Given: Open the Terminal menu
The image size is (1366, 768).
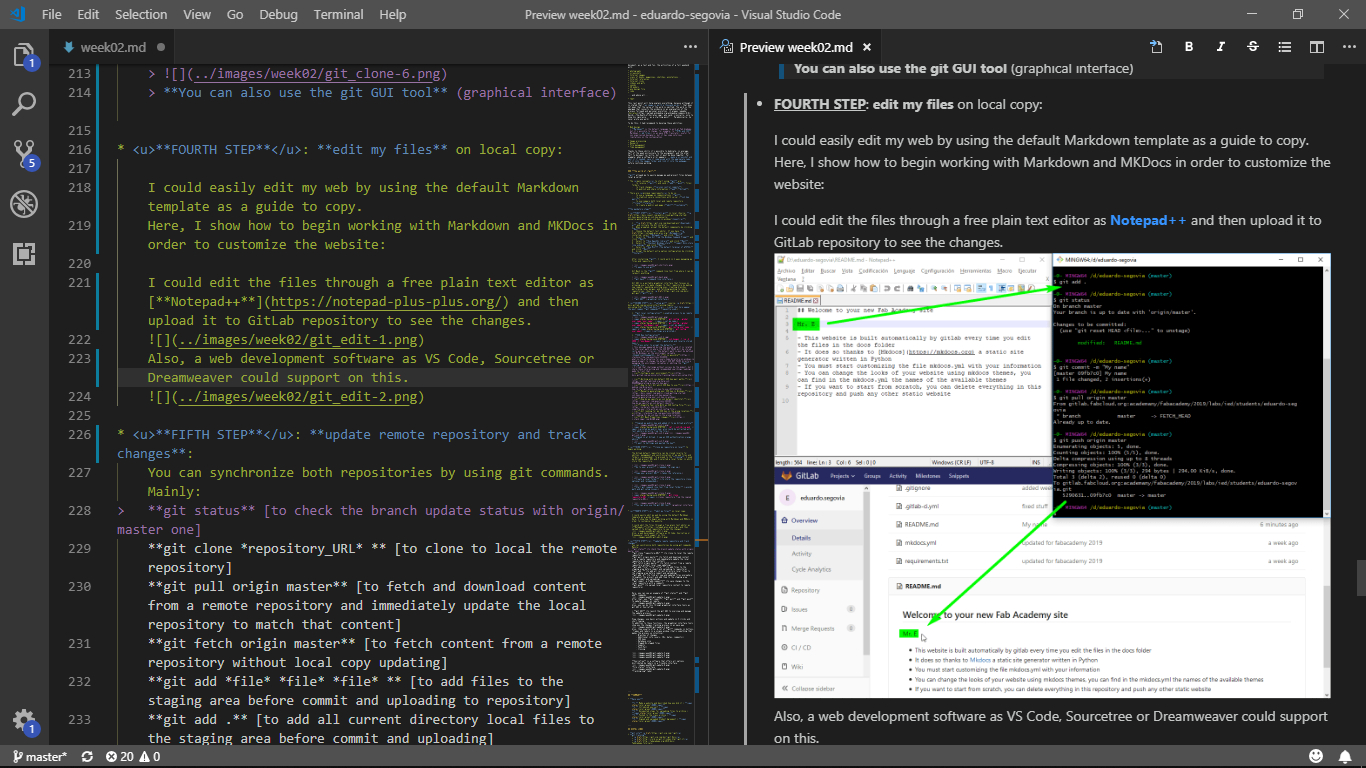Looking at the screenshot, I should pyautogui.click(x=338, y=14).
